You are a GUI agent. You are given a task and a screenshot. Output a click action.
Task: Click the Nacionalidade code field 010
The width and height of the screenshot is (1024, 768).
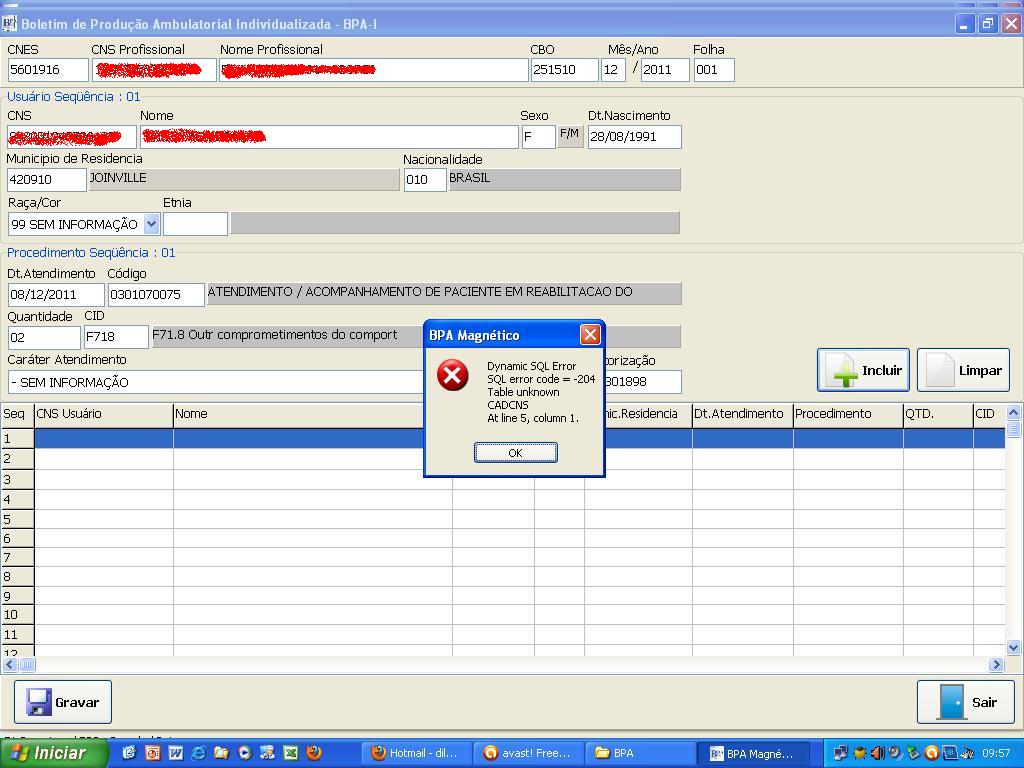coord(425,180)
